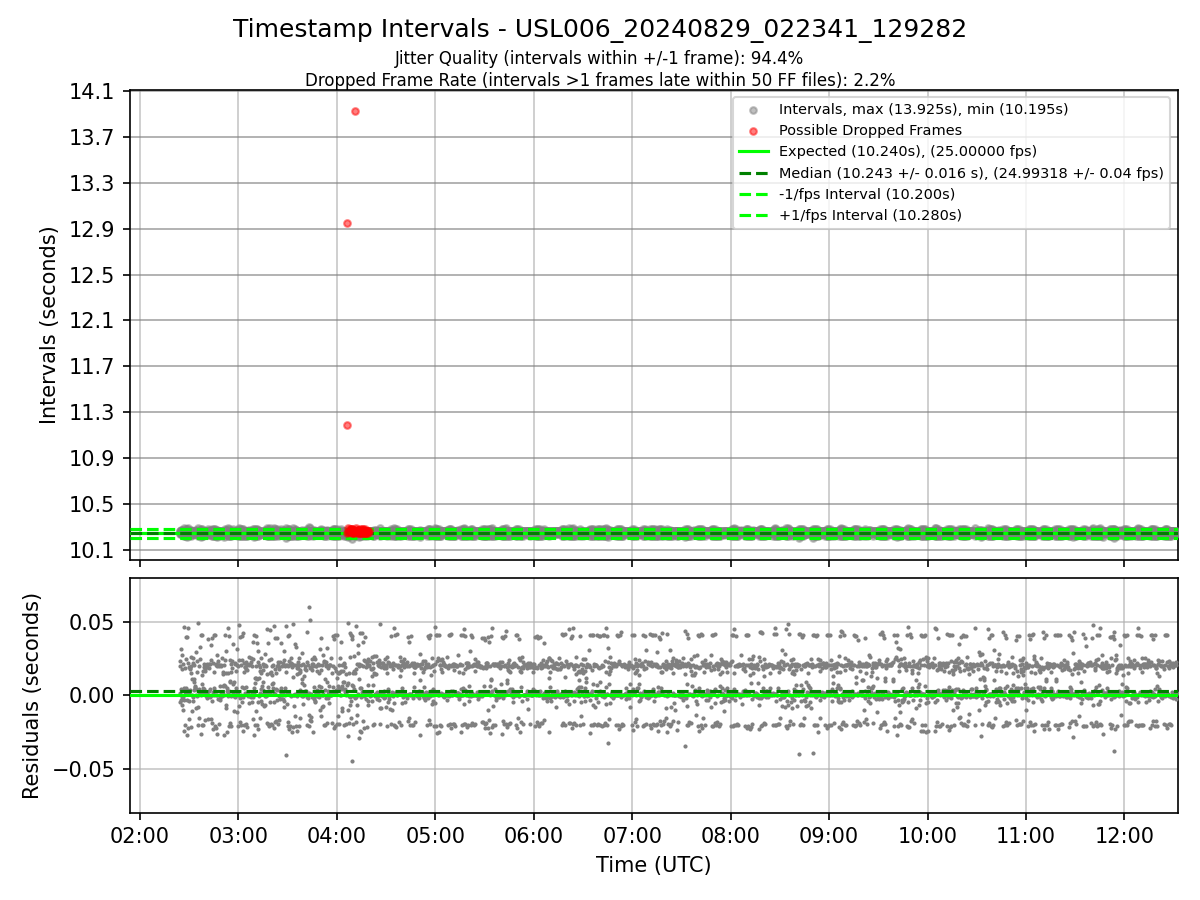The height and width of the screenshot is (900, 1200).
Task: Click the x-axis tick label '11:00'
Action: 1026,834
